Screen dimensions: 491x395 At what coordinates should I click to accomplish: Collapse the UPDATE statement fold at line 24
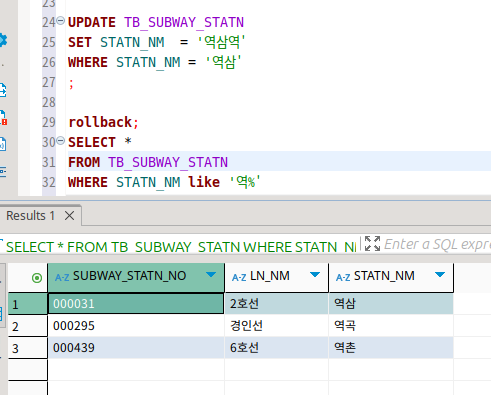[60, 21]
